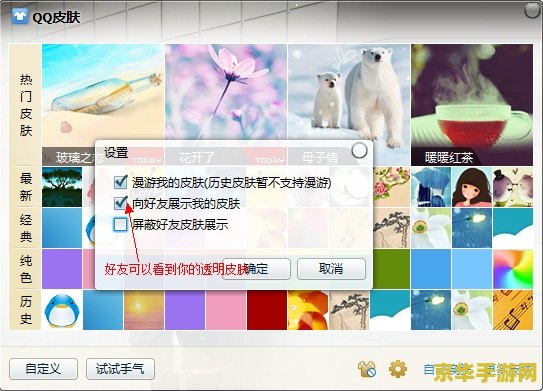Select purple swatch in 纯色 row
The height and width of the screenshot is (391, 543).
pos(62,269)
